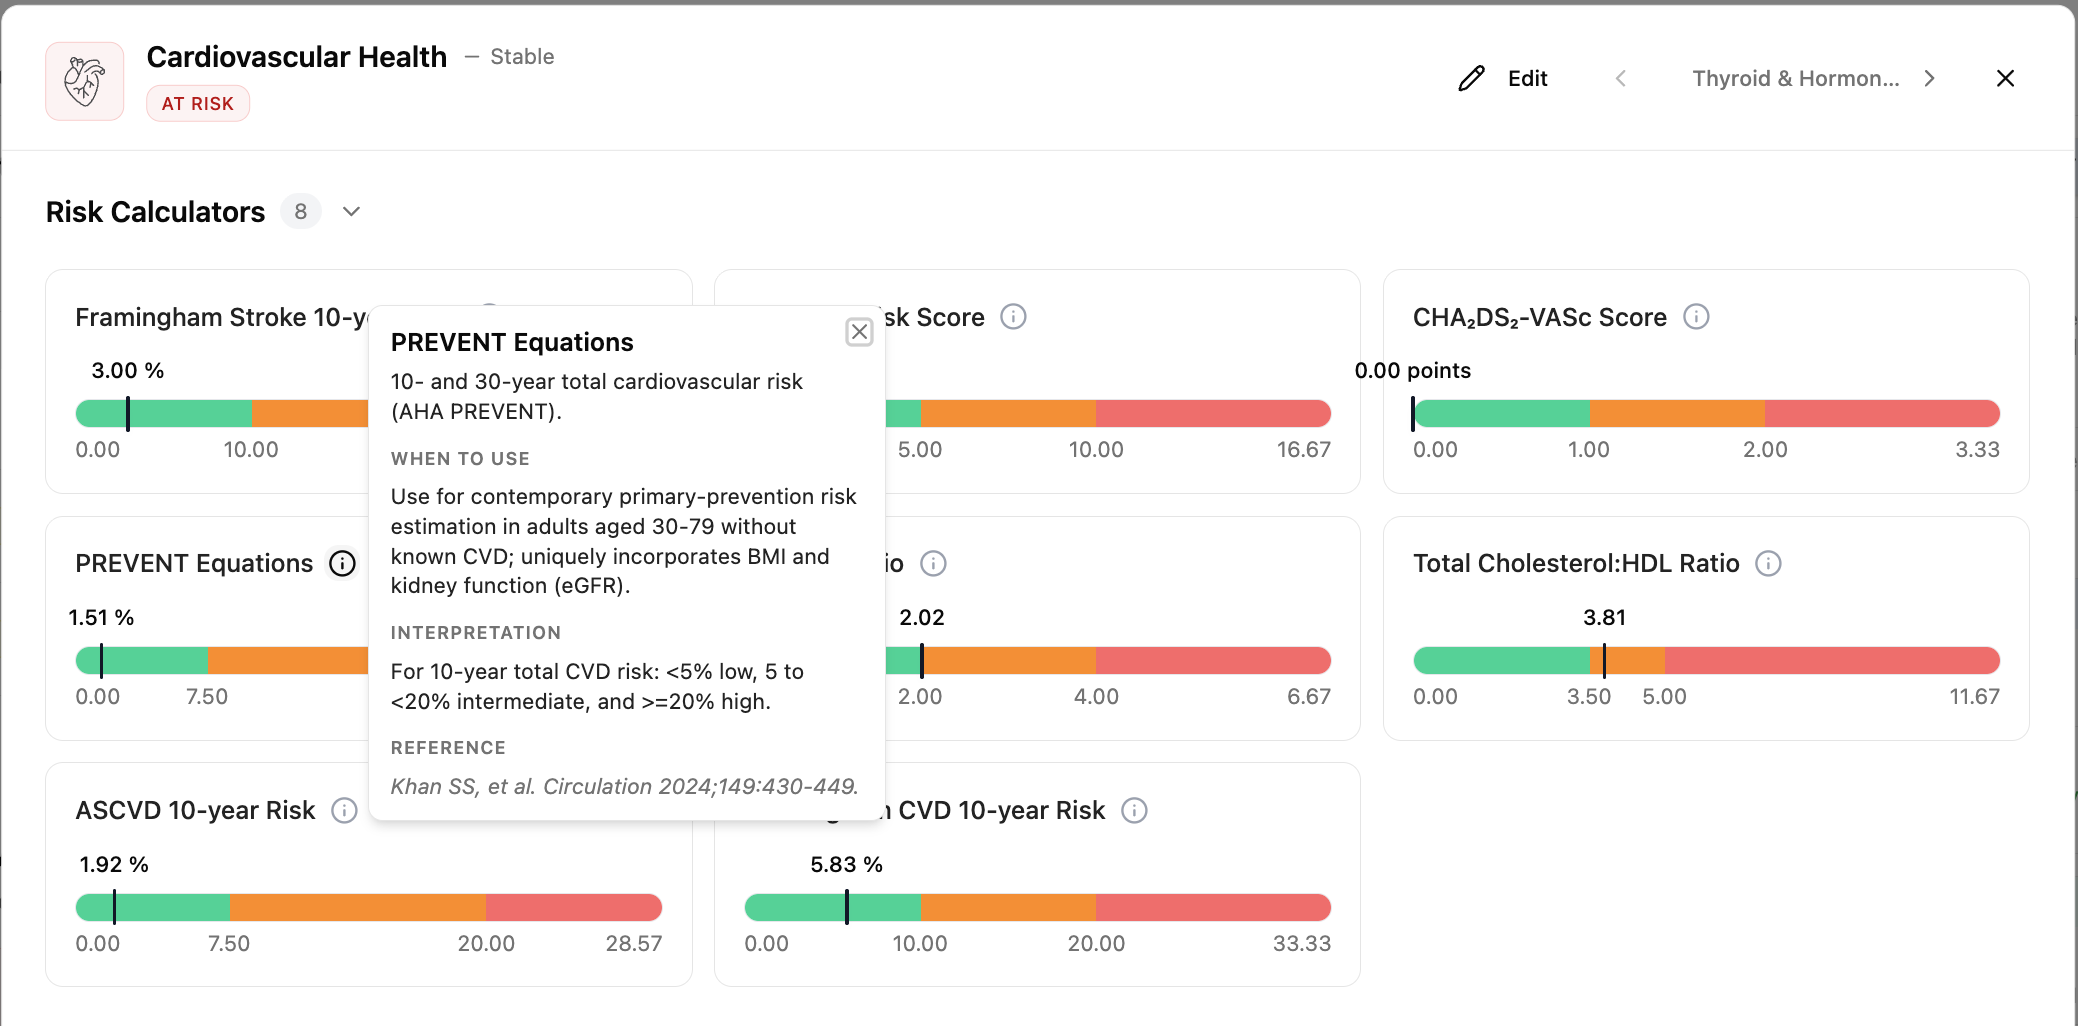
Task: Click the ASCVD 10-year Risk color bar
Action: pos(369,908)
